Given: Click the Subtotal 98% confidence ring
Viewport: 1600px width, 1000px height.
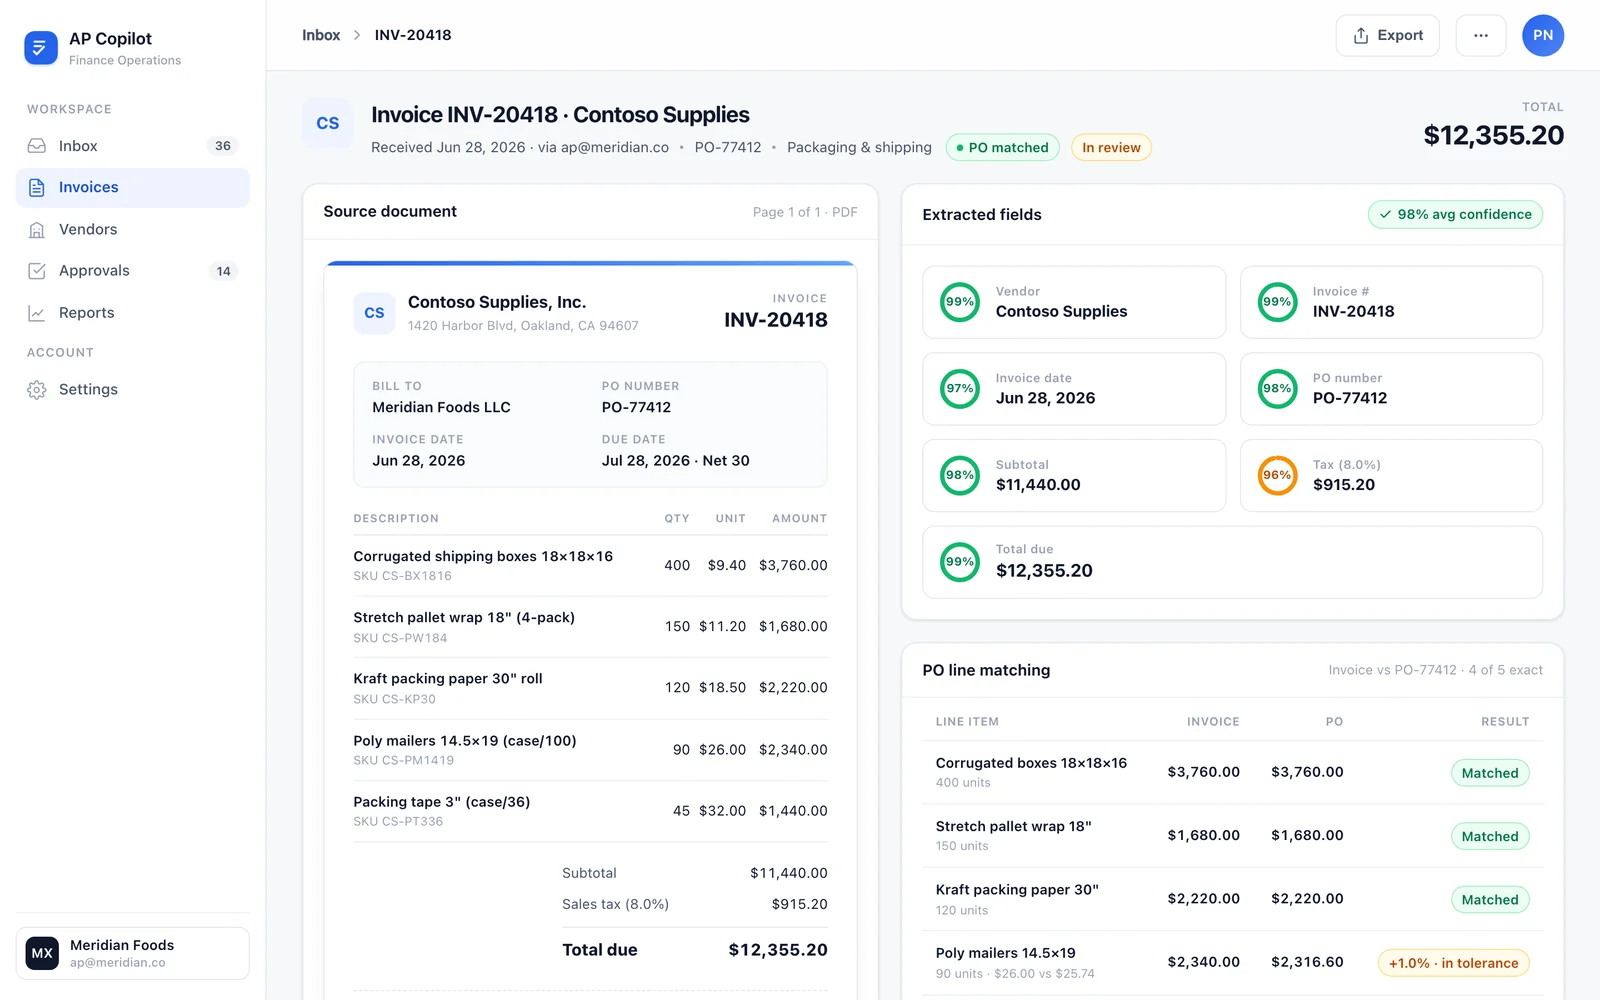Looking at the screenshot, I should 960,476.
